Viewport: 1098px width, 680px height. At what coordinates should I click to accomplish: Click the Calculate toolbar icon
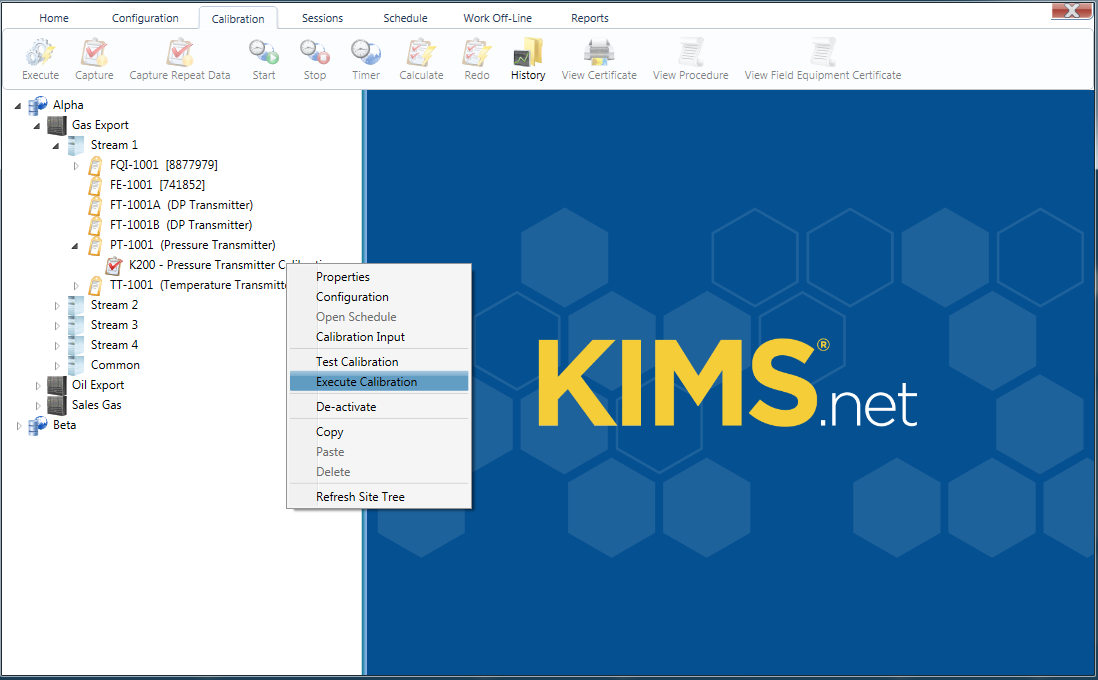[421, 53]
